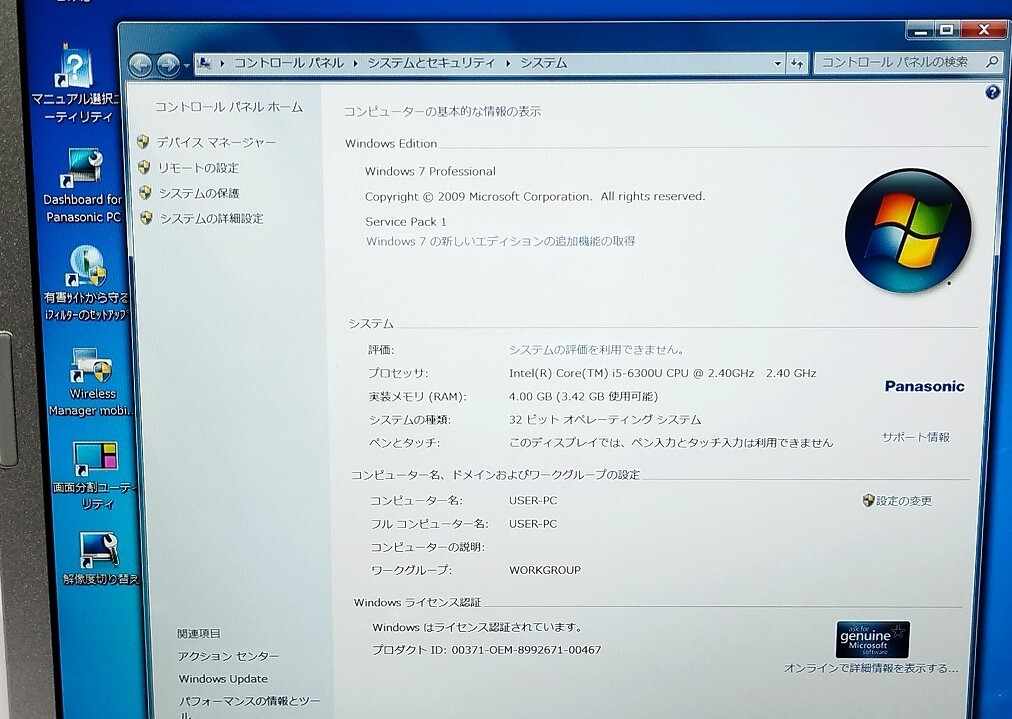
Task: Click the Intel Core i5-6300U processor value
Action: click(x=662, y=373)
